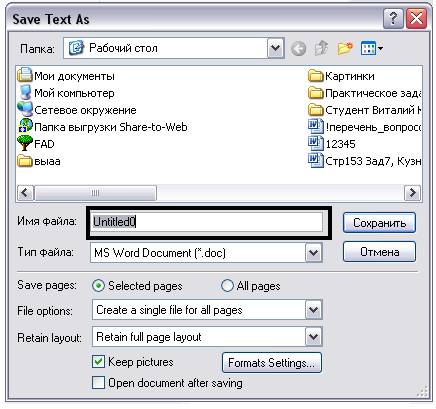
Task: Open the Views menu icon
Action: tap(372, 49)
